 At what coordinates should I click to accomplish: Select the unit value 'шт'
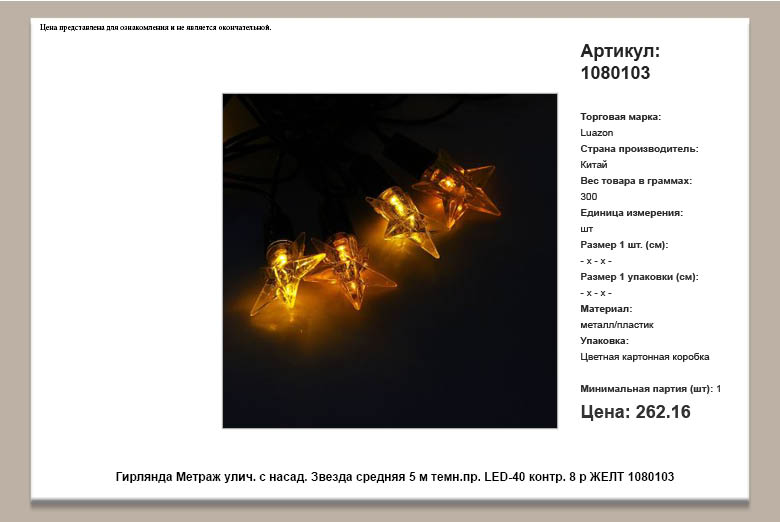(586, 229)
